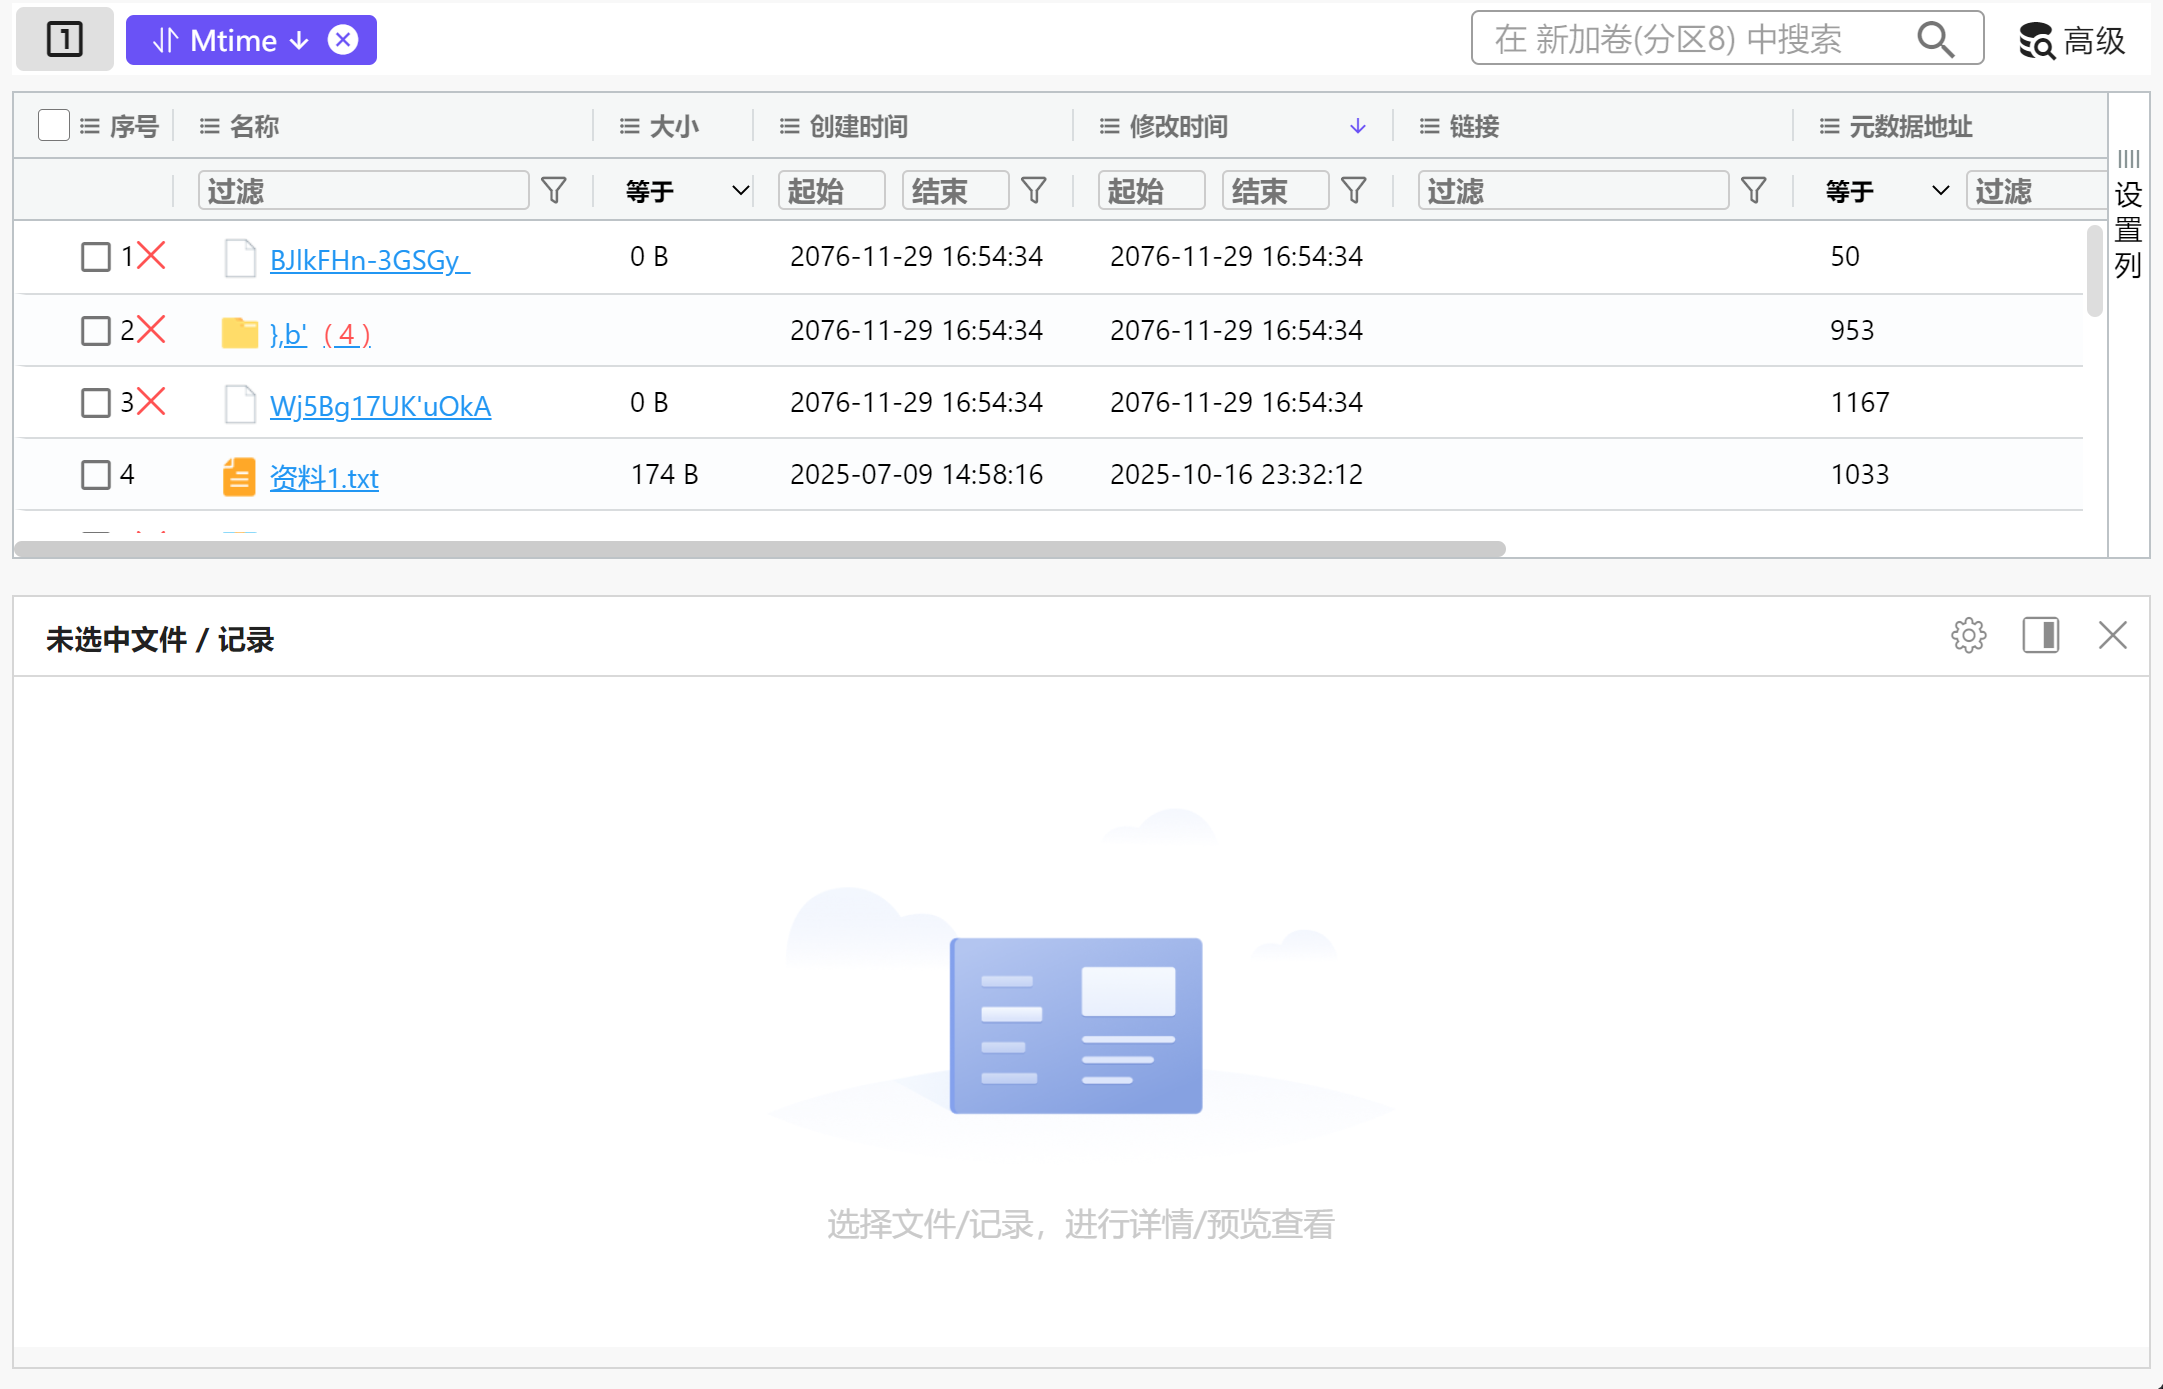Apply the link column filter funnel

[x=1753, y=190]
